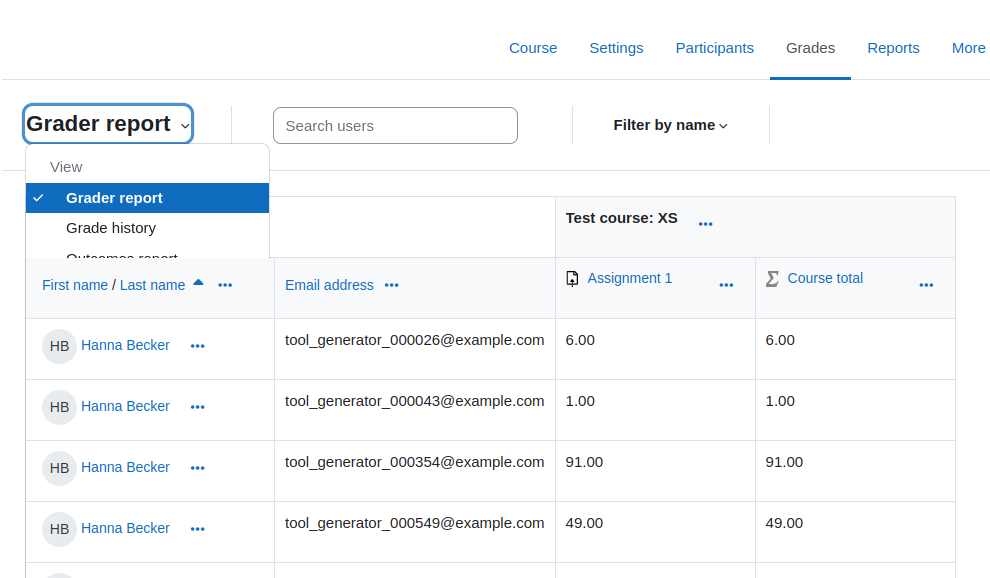Open actions for Hanna Becker tool_generator_000043 row
This screenshot has height=578, width=990.
198,407
